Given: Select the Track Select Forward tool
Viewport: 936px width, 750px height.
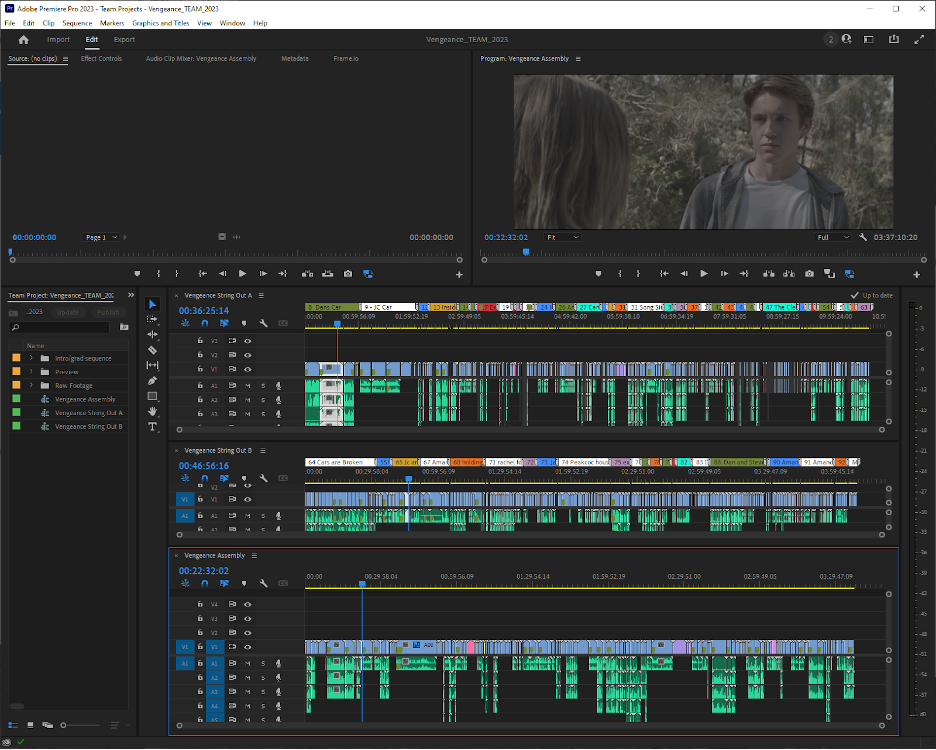Looking at the screenshot, I should 152,319.
